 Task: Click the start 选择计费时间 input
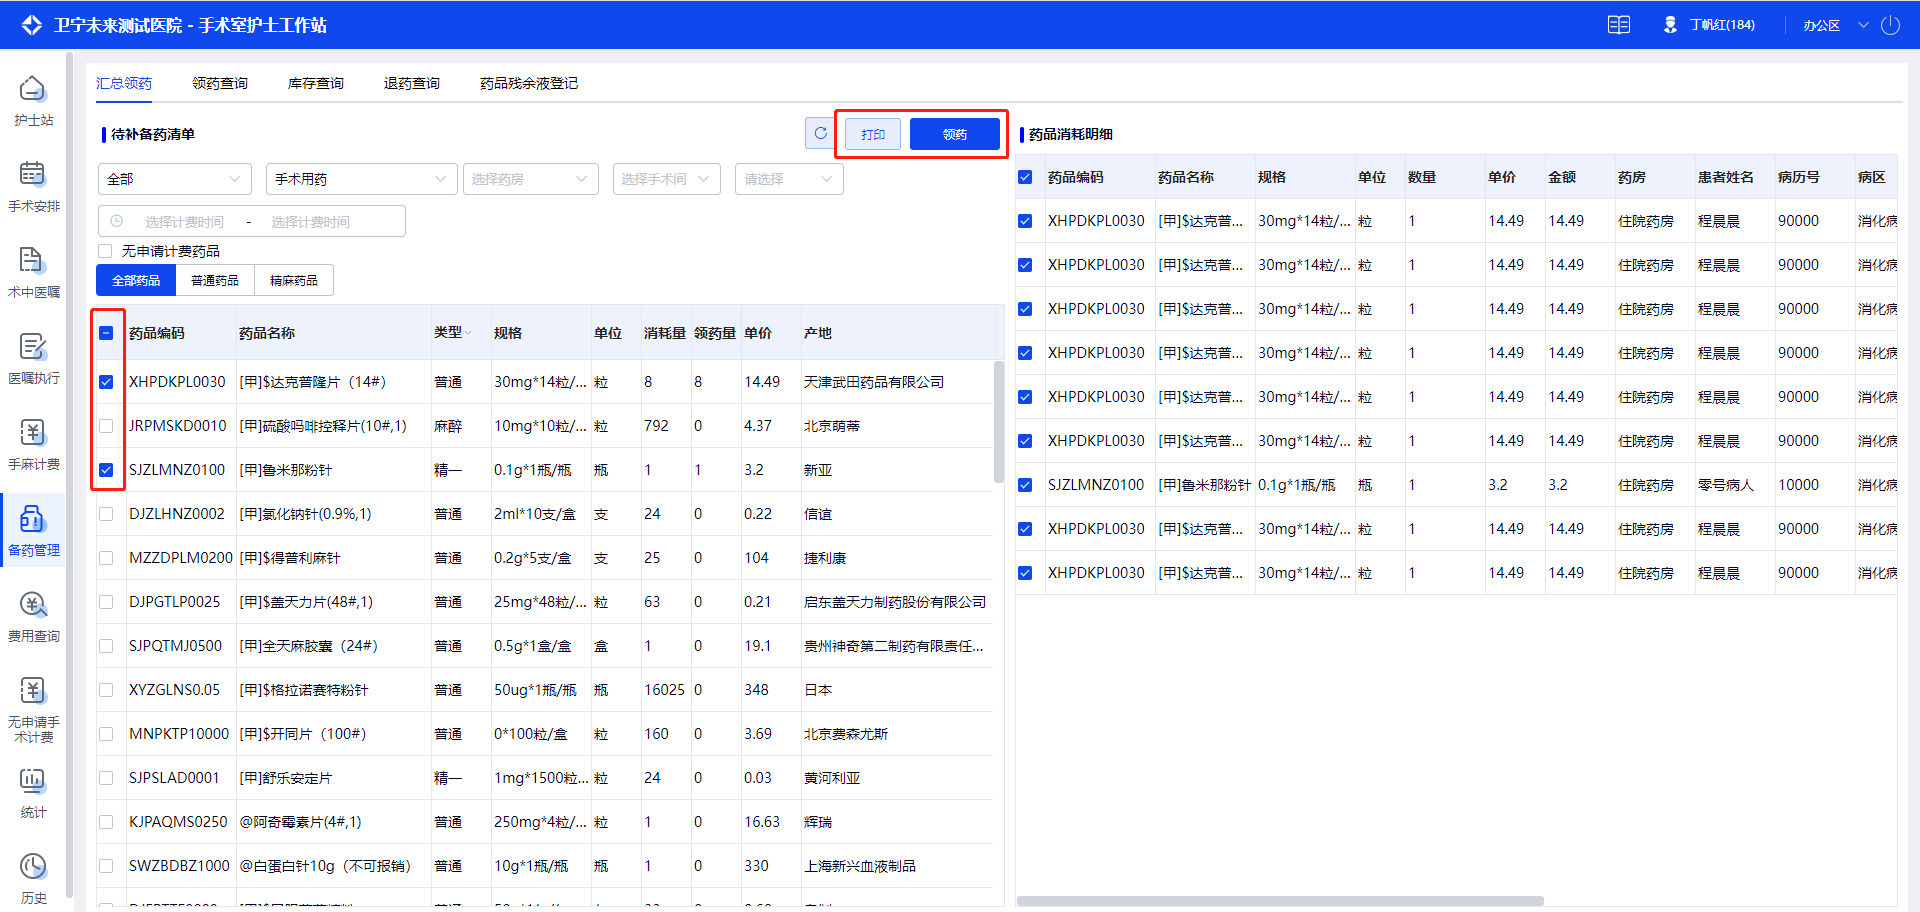pyautogui.click(x=184, y=222)
